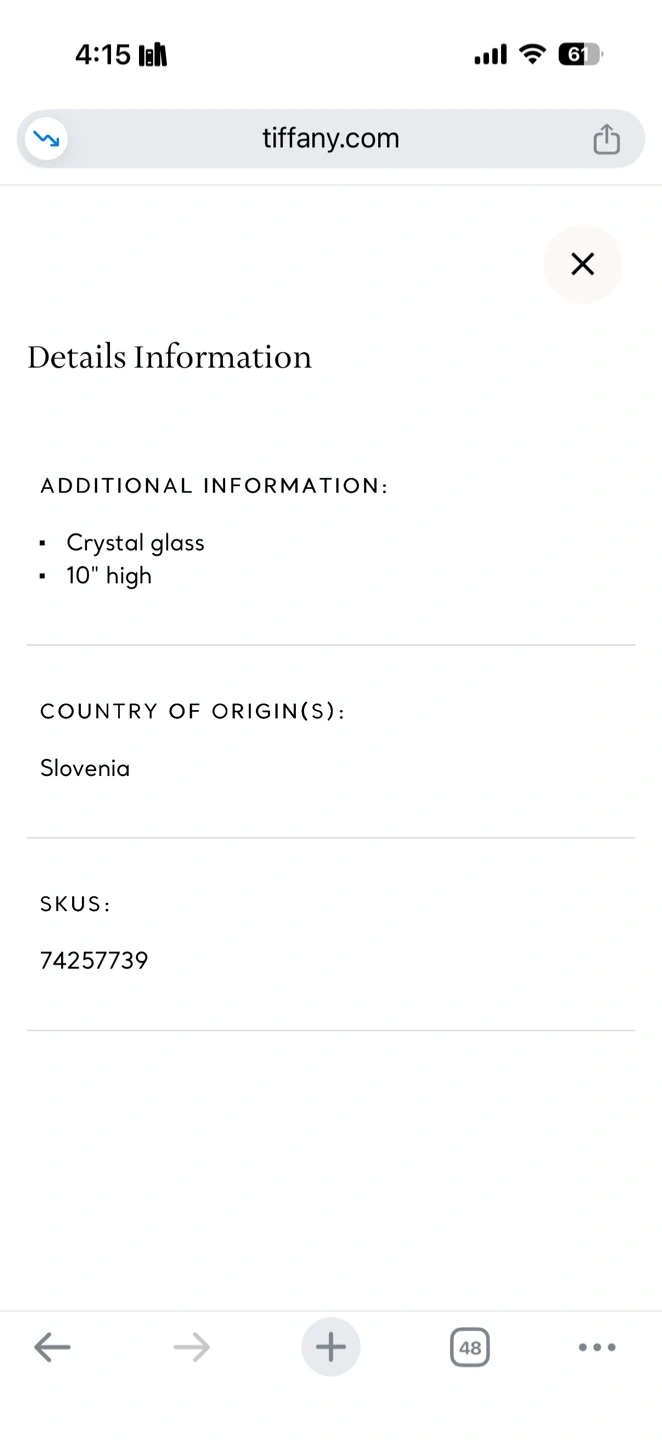Open the browser three-dots menu
The width and height of the screenshot is (662, 1440).
click(x=597, y=1347)
